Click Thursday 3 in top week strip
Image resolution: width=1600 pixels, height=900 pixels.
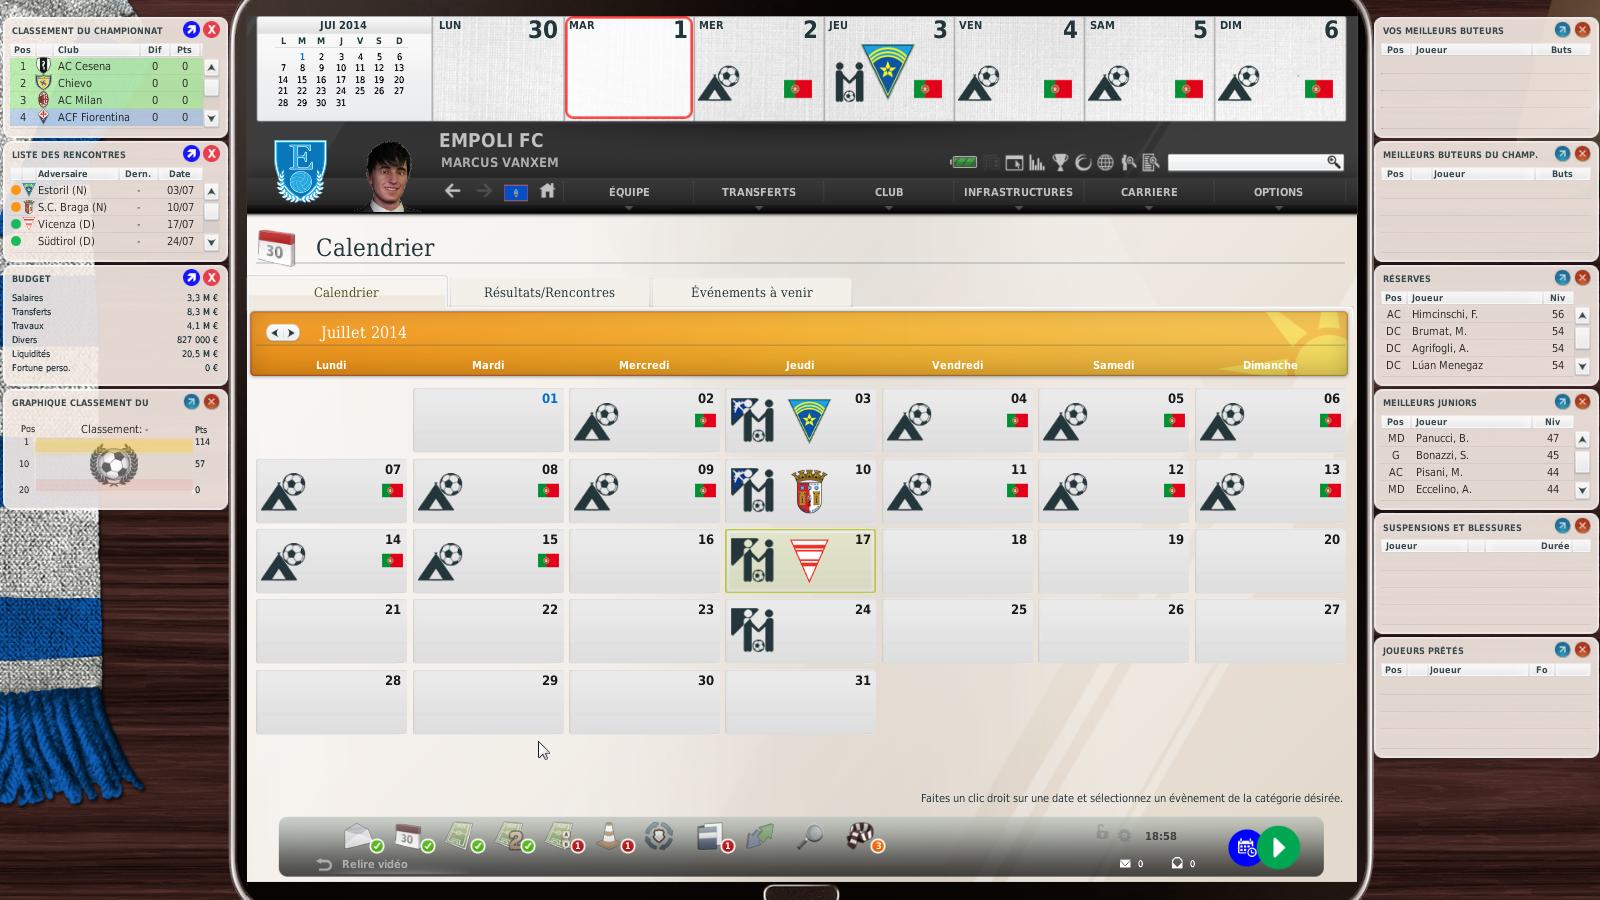(889, 68)
